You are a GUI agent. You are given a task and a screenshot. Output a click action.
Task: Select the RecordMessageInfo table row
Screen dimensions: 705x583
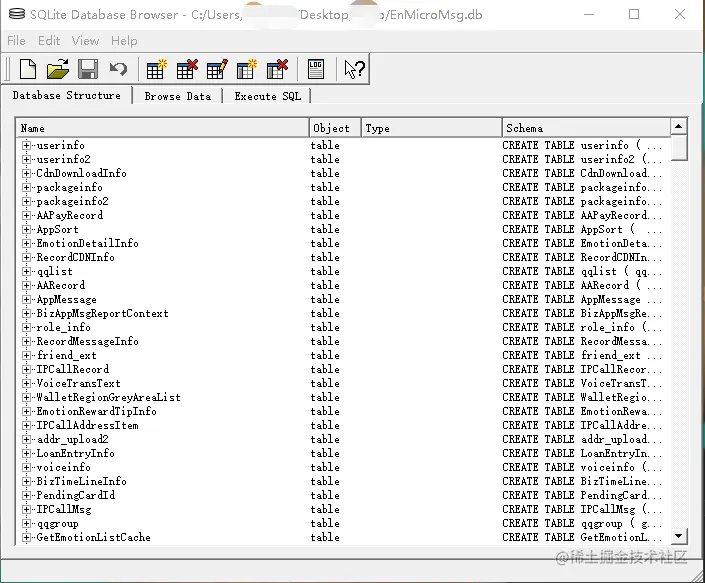[343, 341]
